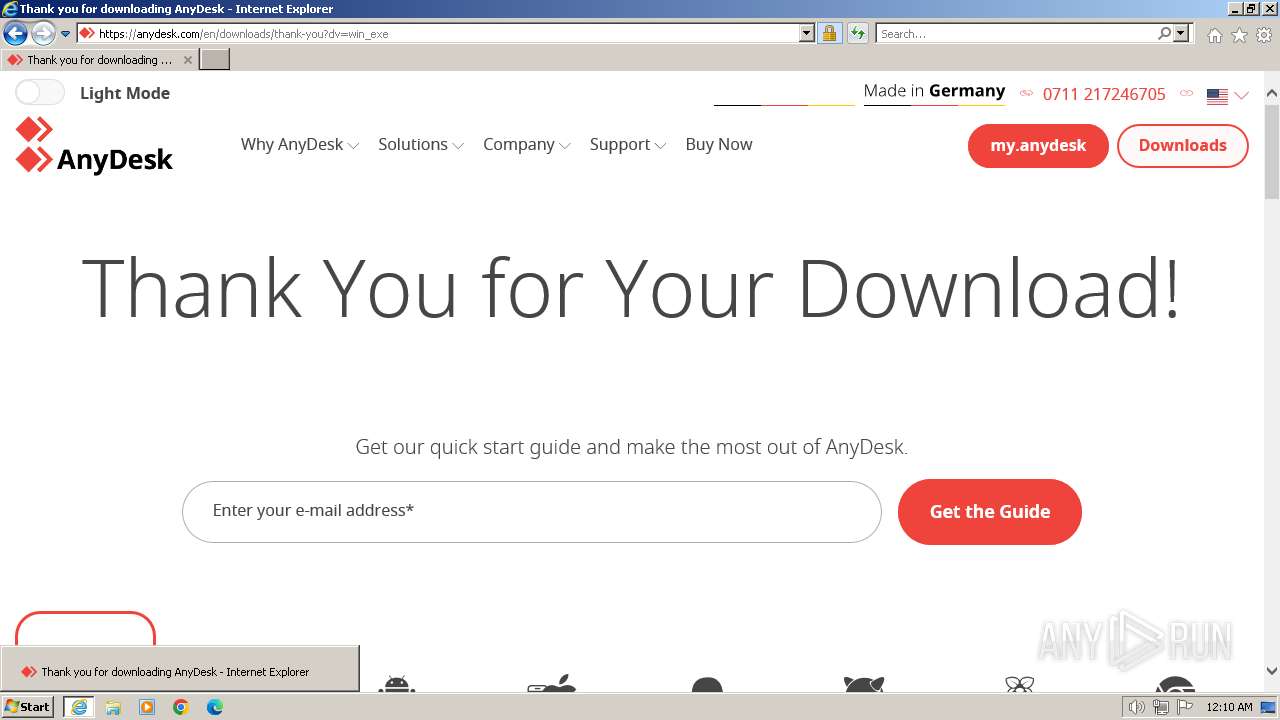The height and width of the screenshot is (720, 1280).
Task: Open the Buy Now page
Action: tap(719, 144)
